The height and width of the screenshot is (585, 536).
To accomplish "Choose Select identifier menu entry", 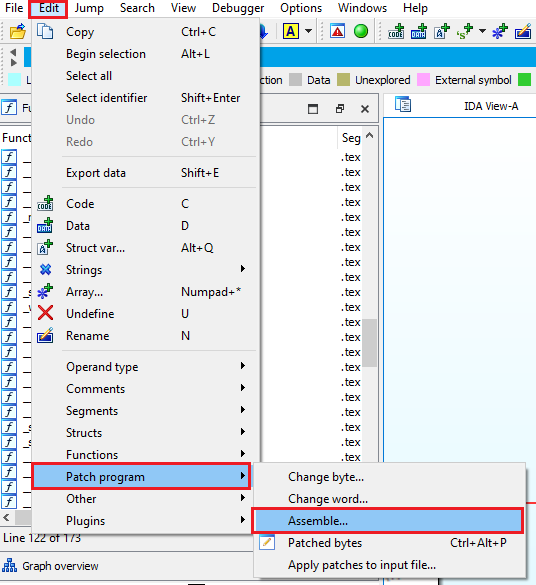I will (145, 98).
